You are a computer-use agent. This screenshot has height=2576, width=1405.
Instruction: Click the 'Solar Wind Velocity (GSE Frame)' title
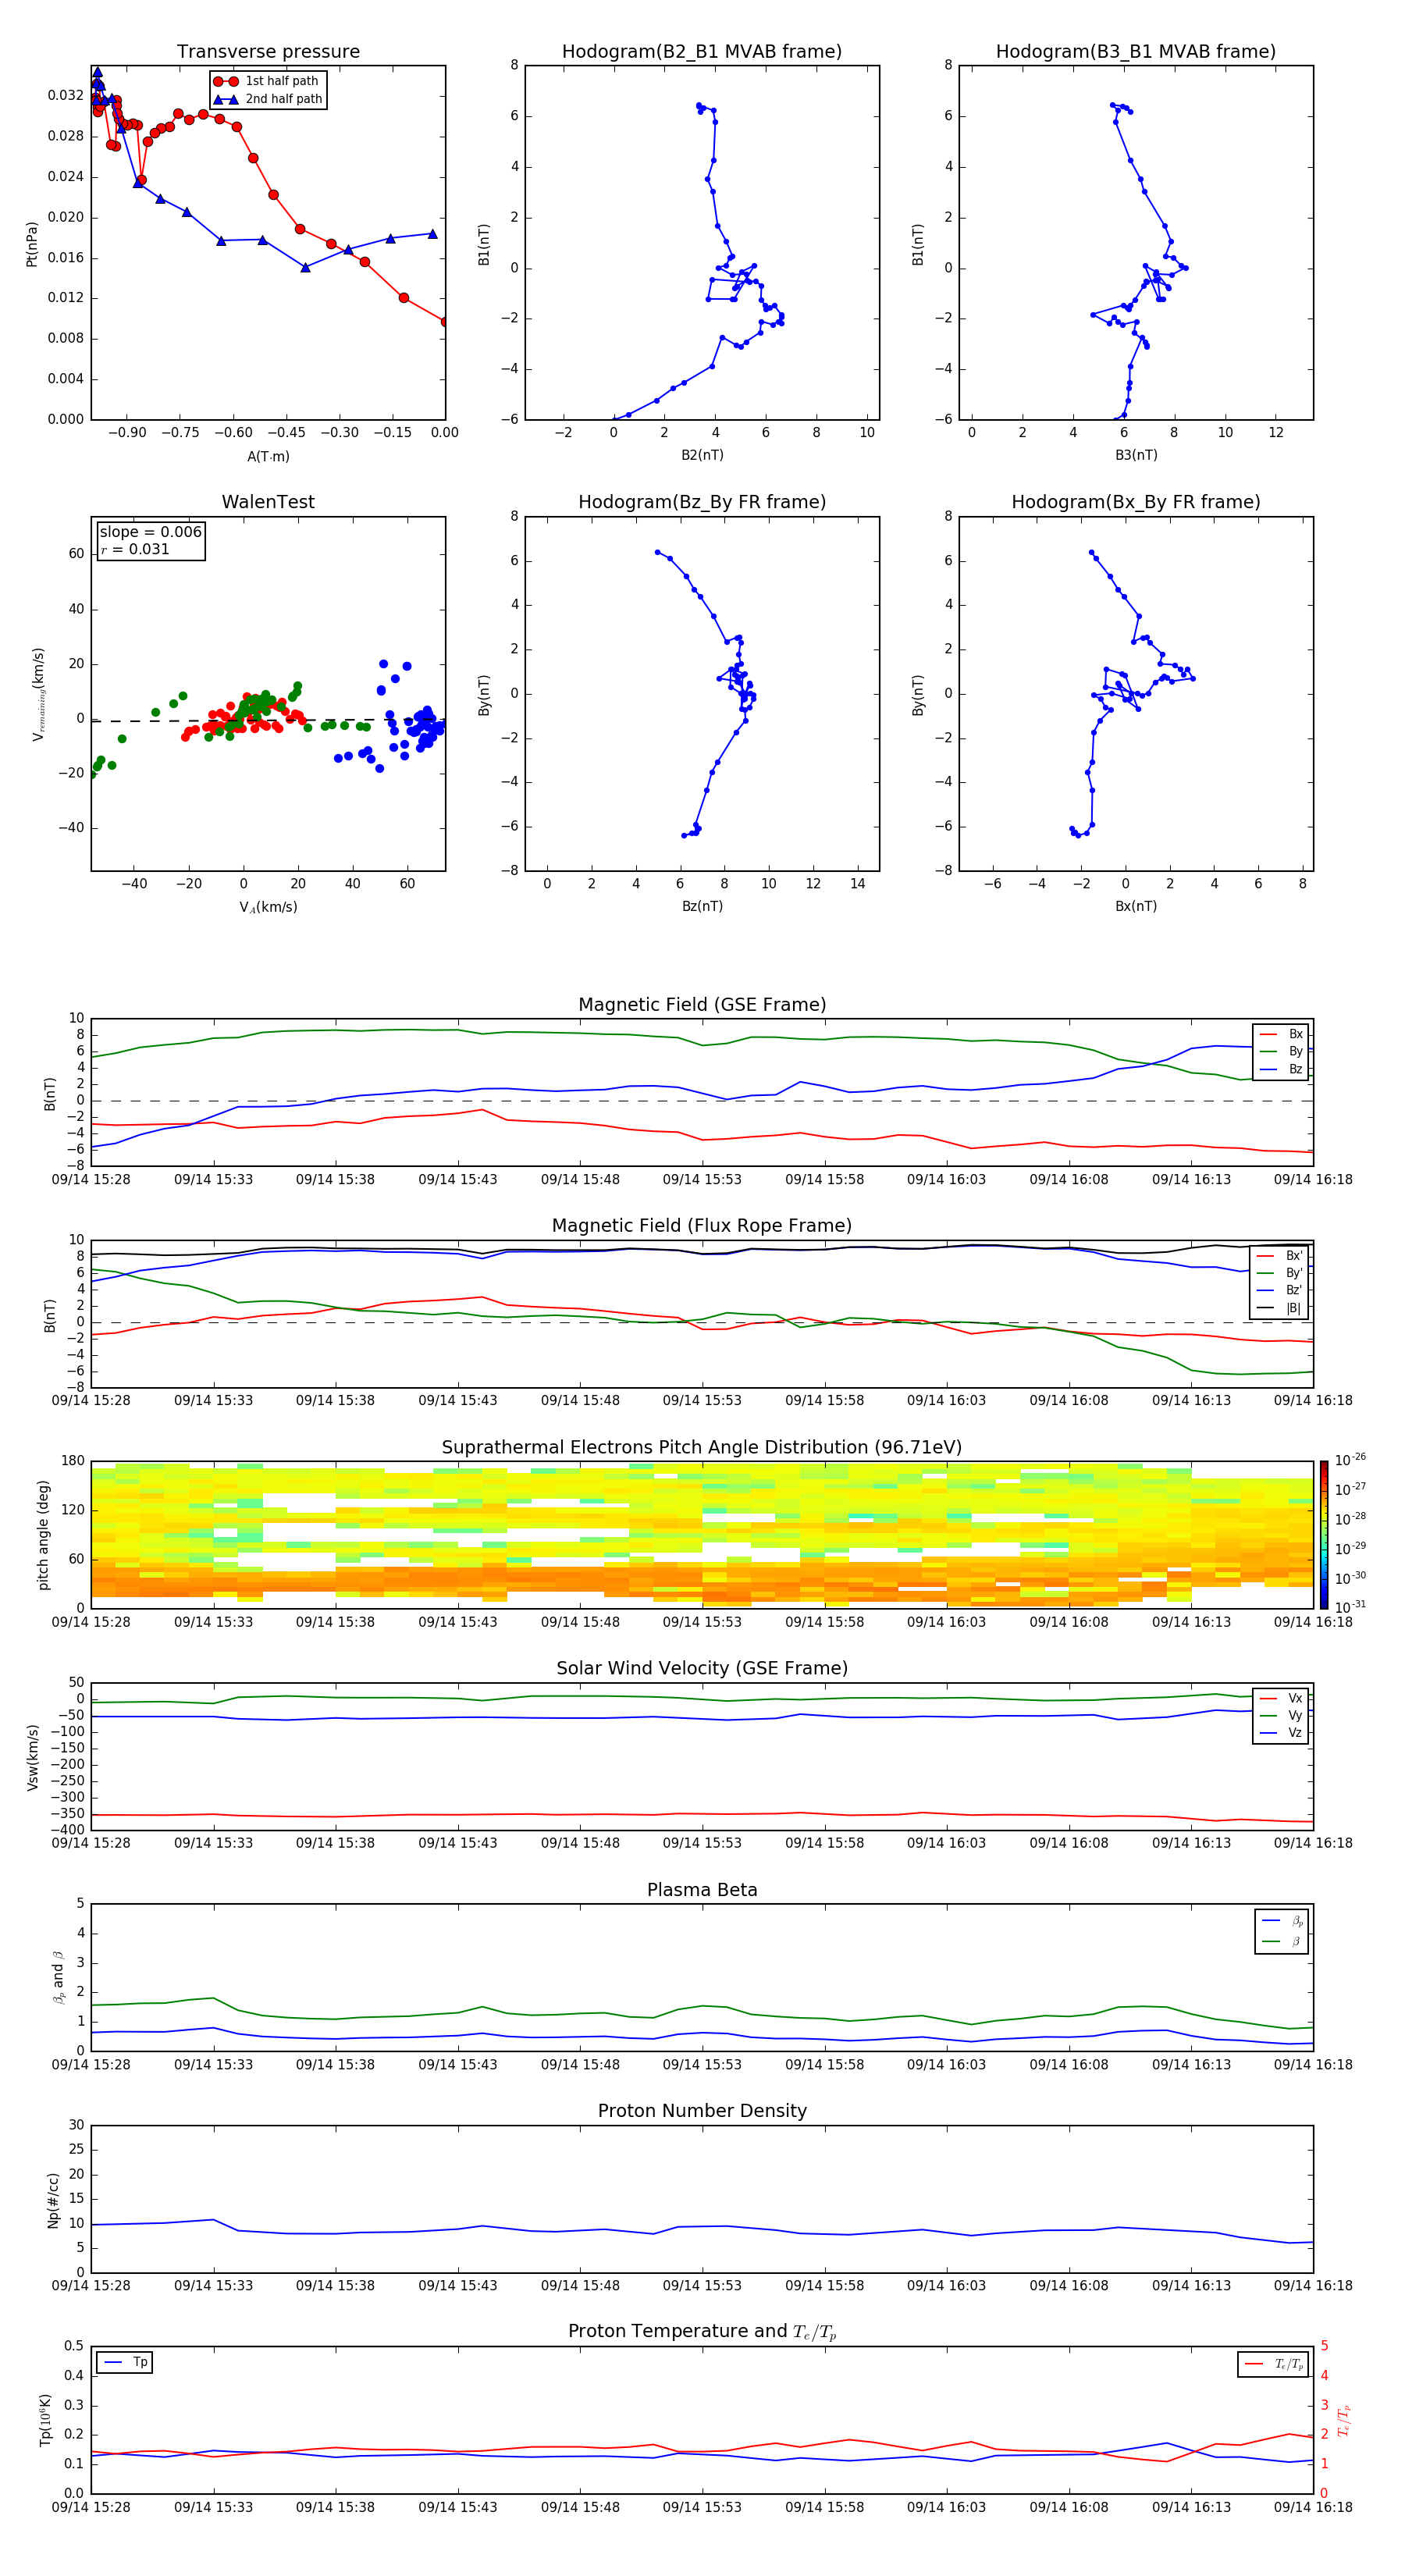702,1668
